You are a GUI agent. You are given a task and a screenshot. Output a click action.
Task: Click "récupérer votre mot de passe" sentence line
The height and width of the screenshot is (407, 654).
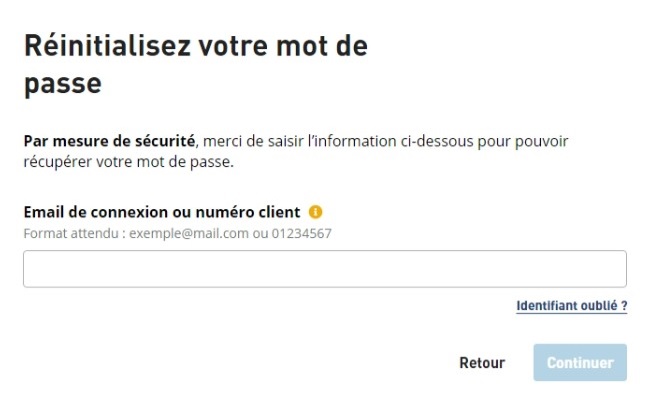pos(128,161)
